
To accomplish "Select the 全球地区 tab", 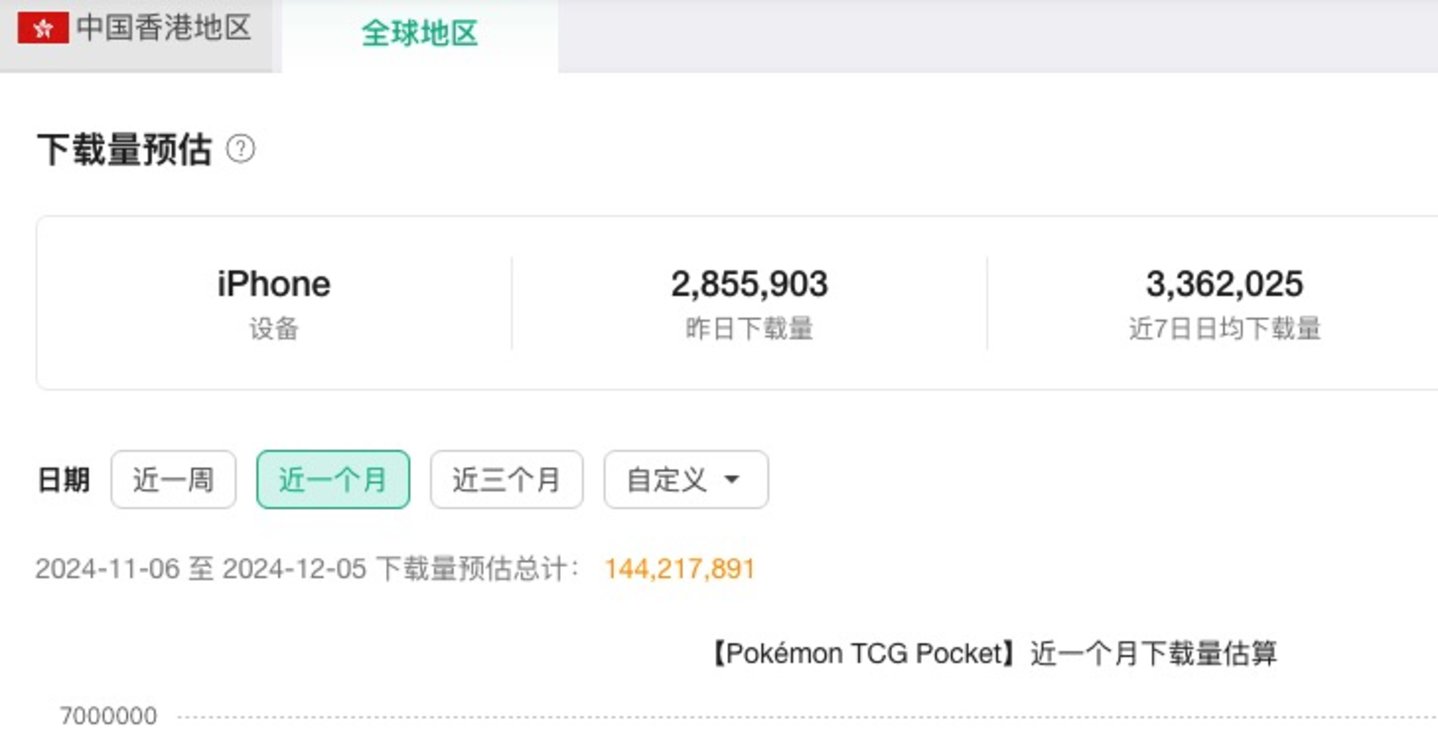I will [419, 34].
